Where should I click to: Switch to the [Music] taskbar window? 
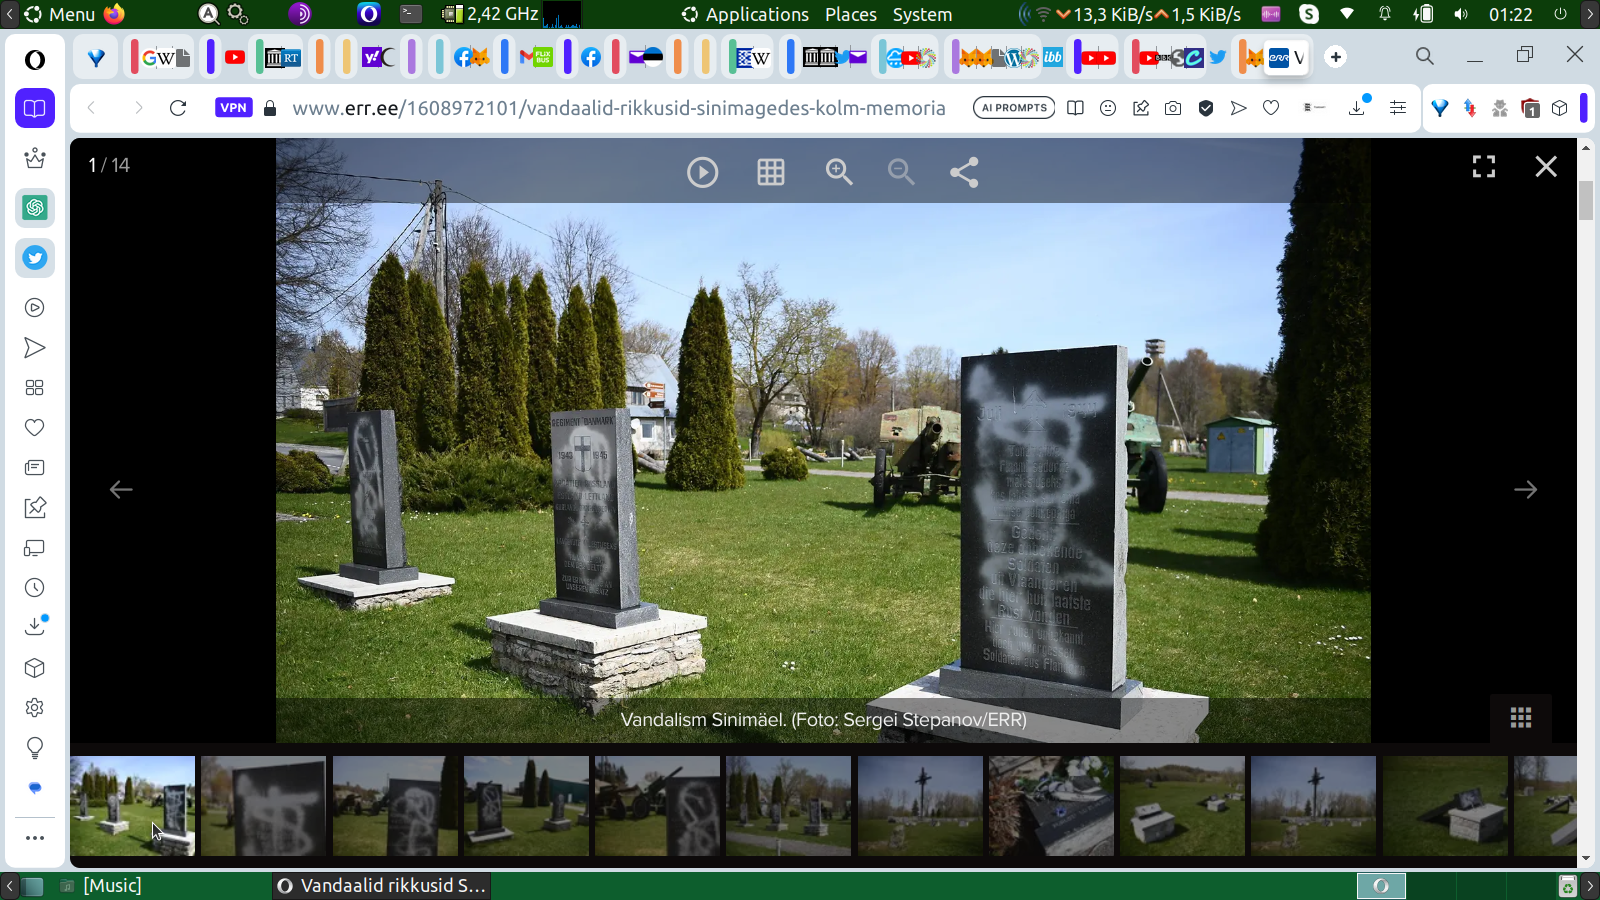[x=101, y=885]
